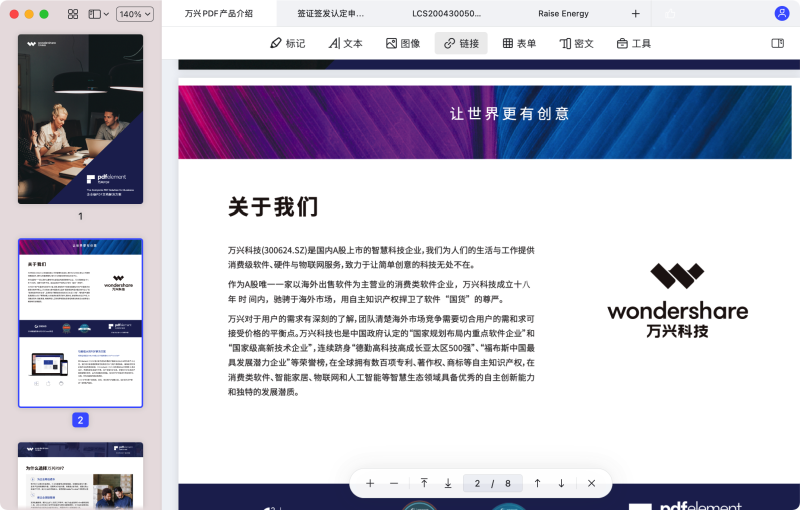800x510 pixels.
Task: Zoom out with the floating bar minus
Action: 394,483
